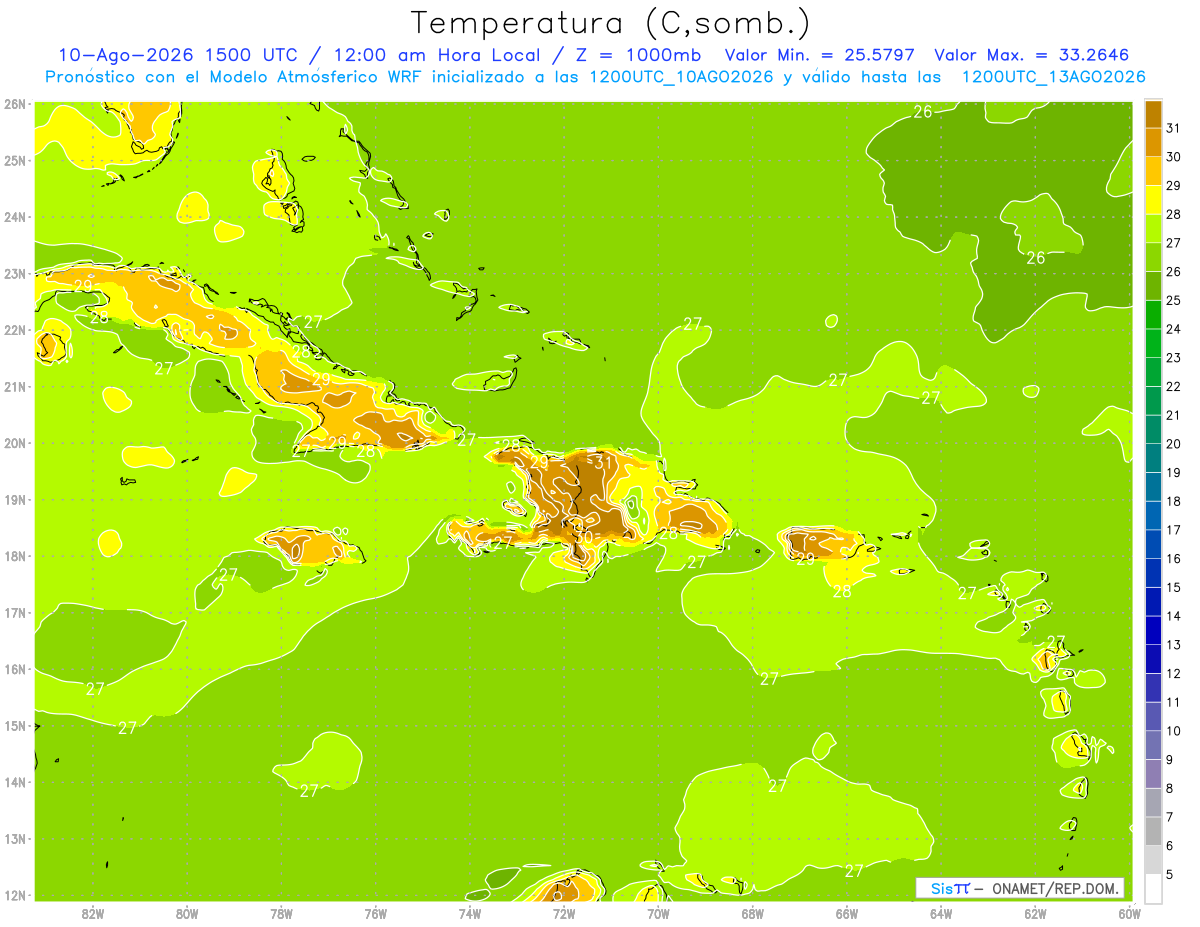Viewport: 1200px width, 927px height.
Task: Click the 12N latitude axis label
Action: 15,895
